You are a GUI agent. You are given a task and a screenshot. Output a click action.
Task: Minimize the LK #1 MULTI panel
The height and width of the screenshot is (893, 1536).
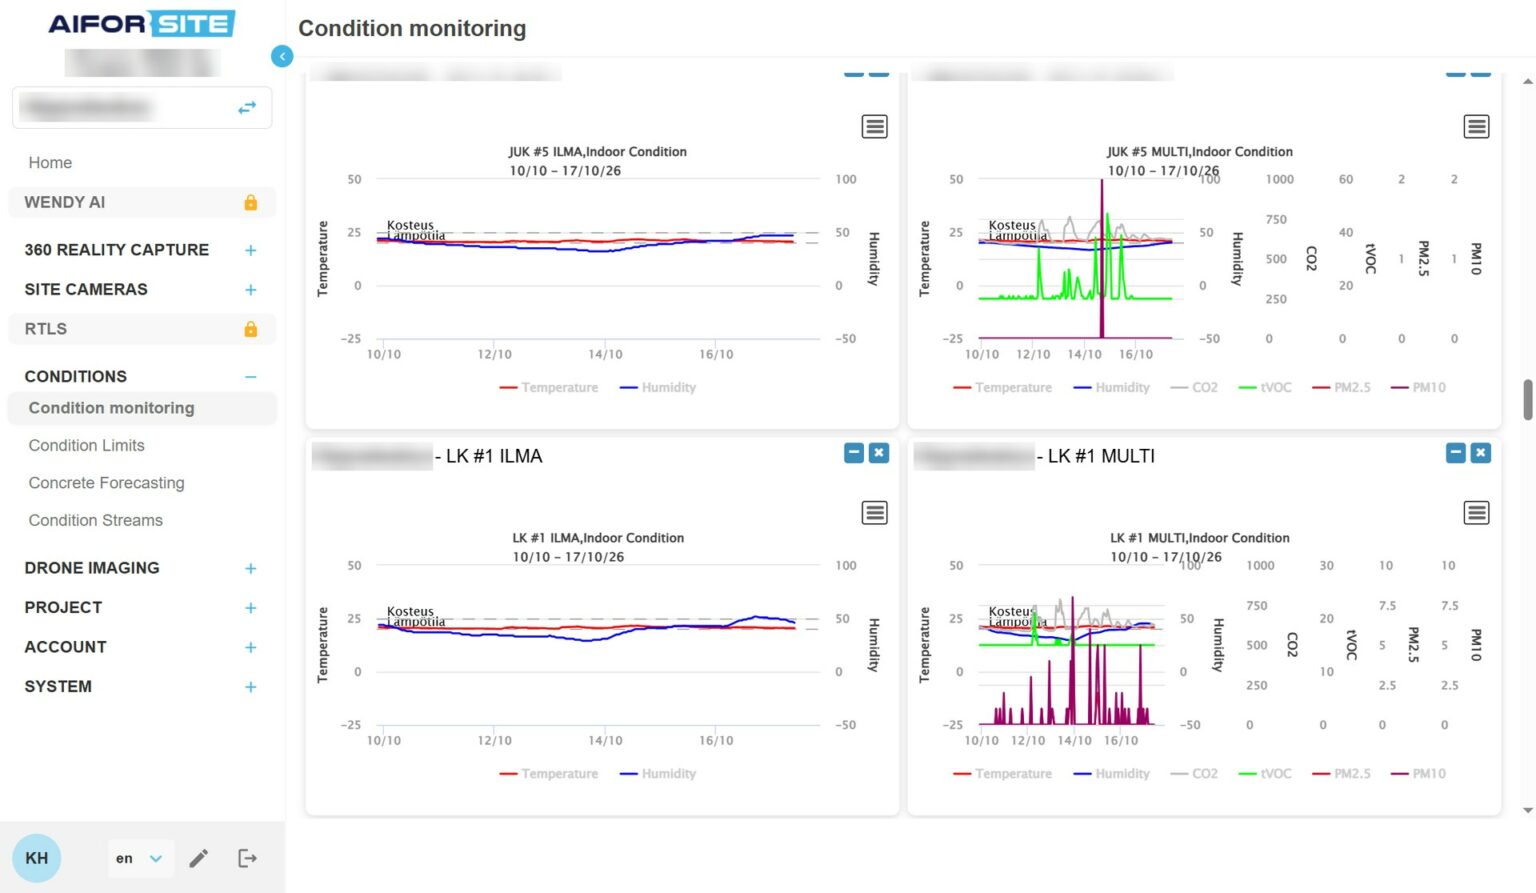[1456, 453]
